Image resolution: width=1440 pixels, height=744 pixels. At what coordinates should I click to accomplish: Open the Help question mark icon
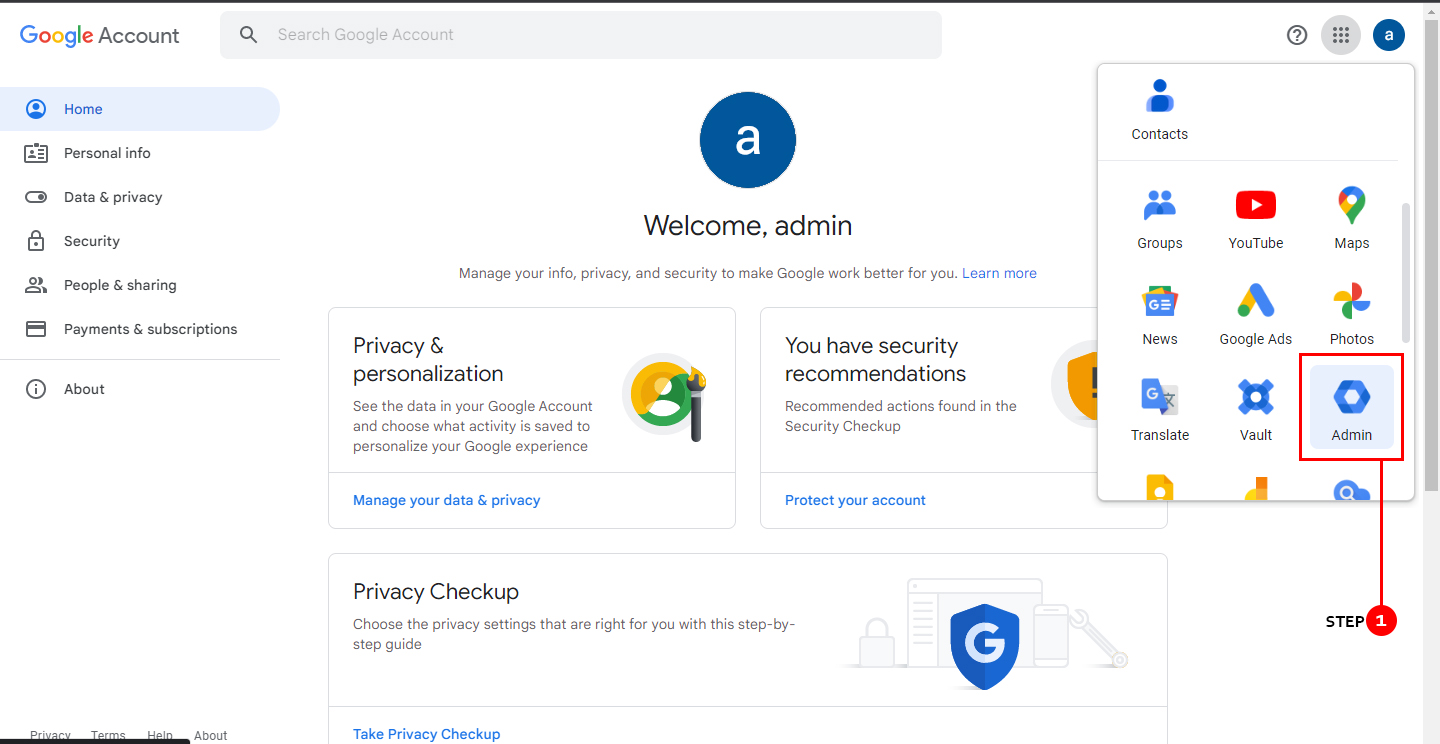pyautogui.click(x=1296, y=34)
